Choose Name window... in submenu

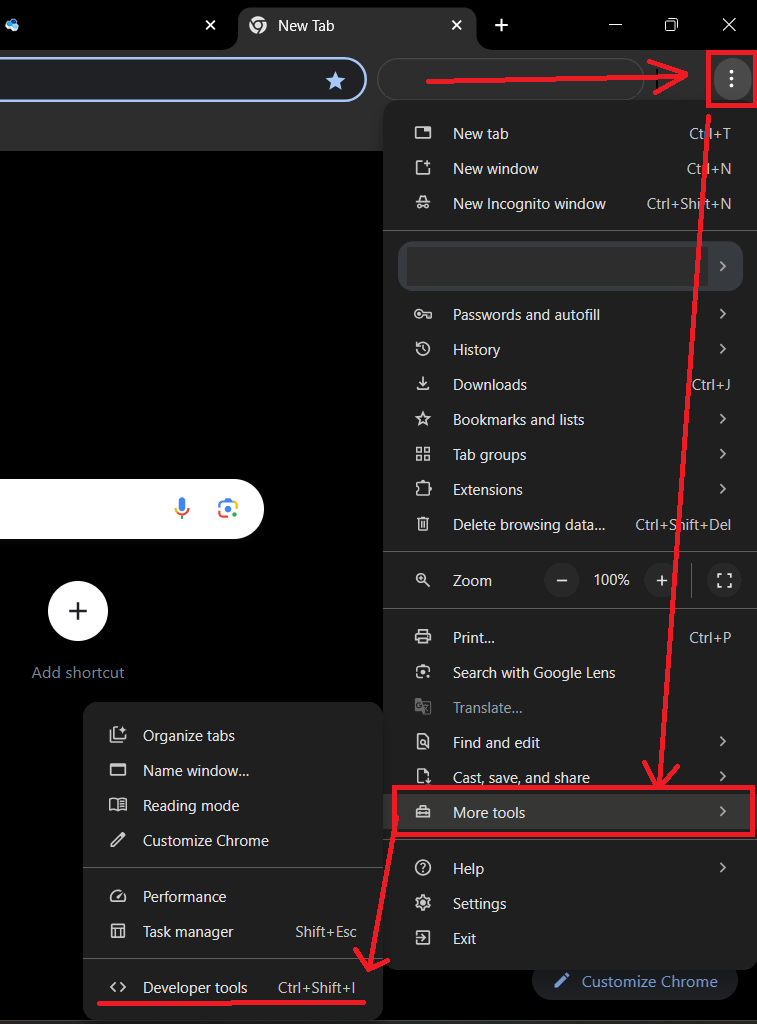[233, 771]
